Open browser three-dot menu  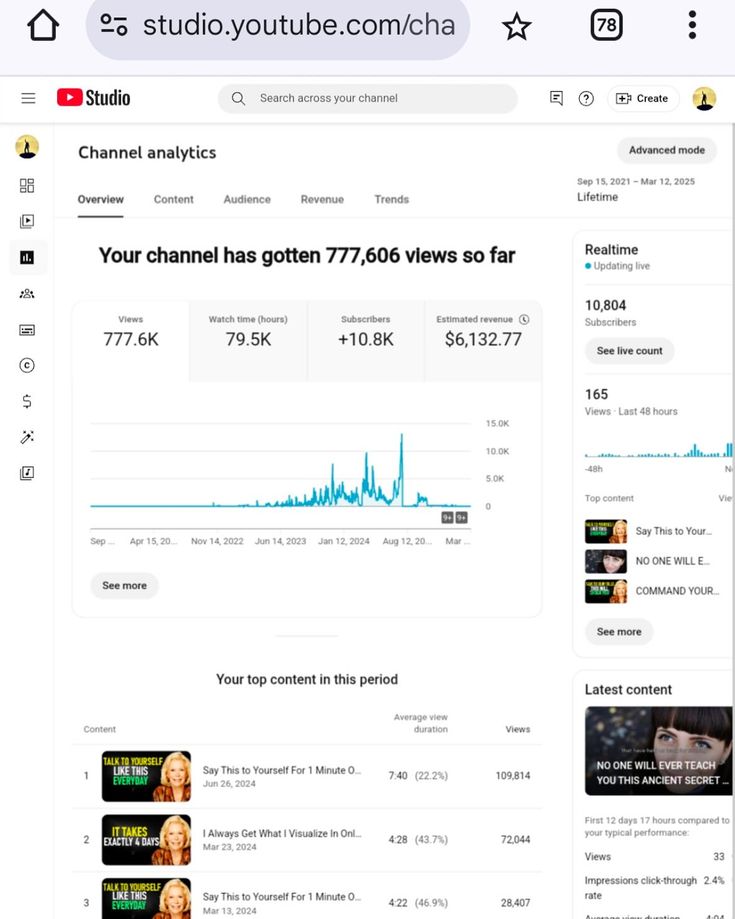coord(692,25)
